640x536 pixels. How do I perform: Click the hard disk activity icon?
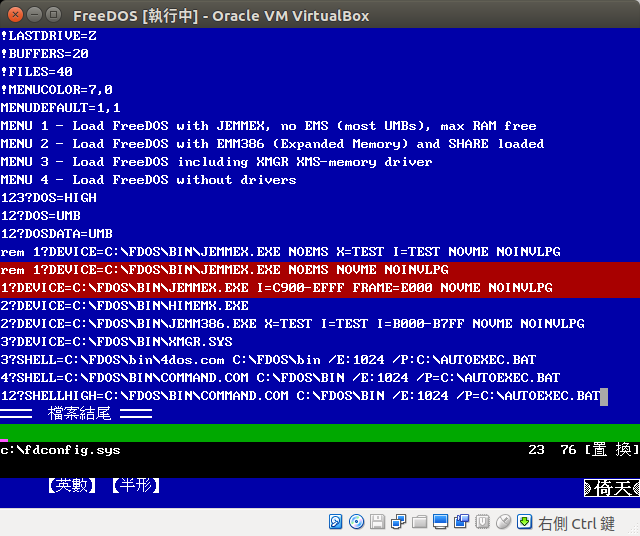tap(336, 522)
